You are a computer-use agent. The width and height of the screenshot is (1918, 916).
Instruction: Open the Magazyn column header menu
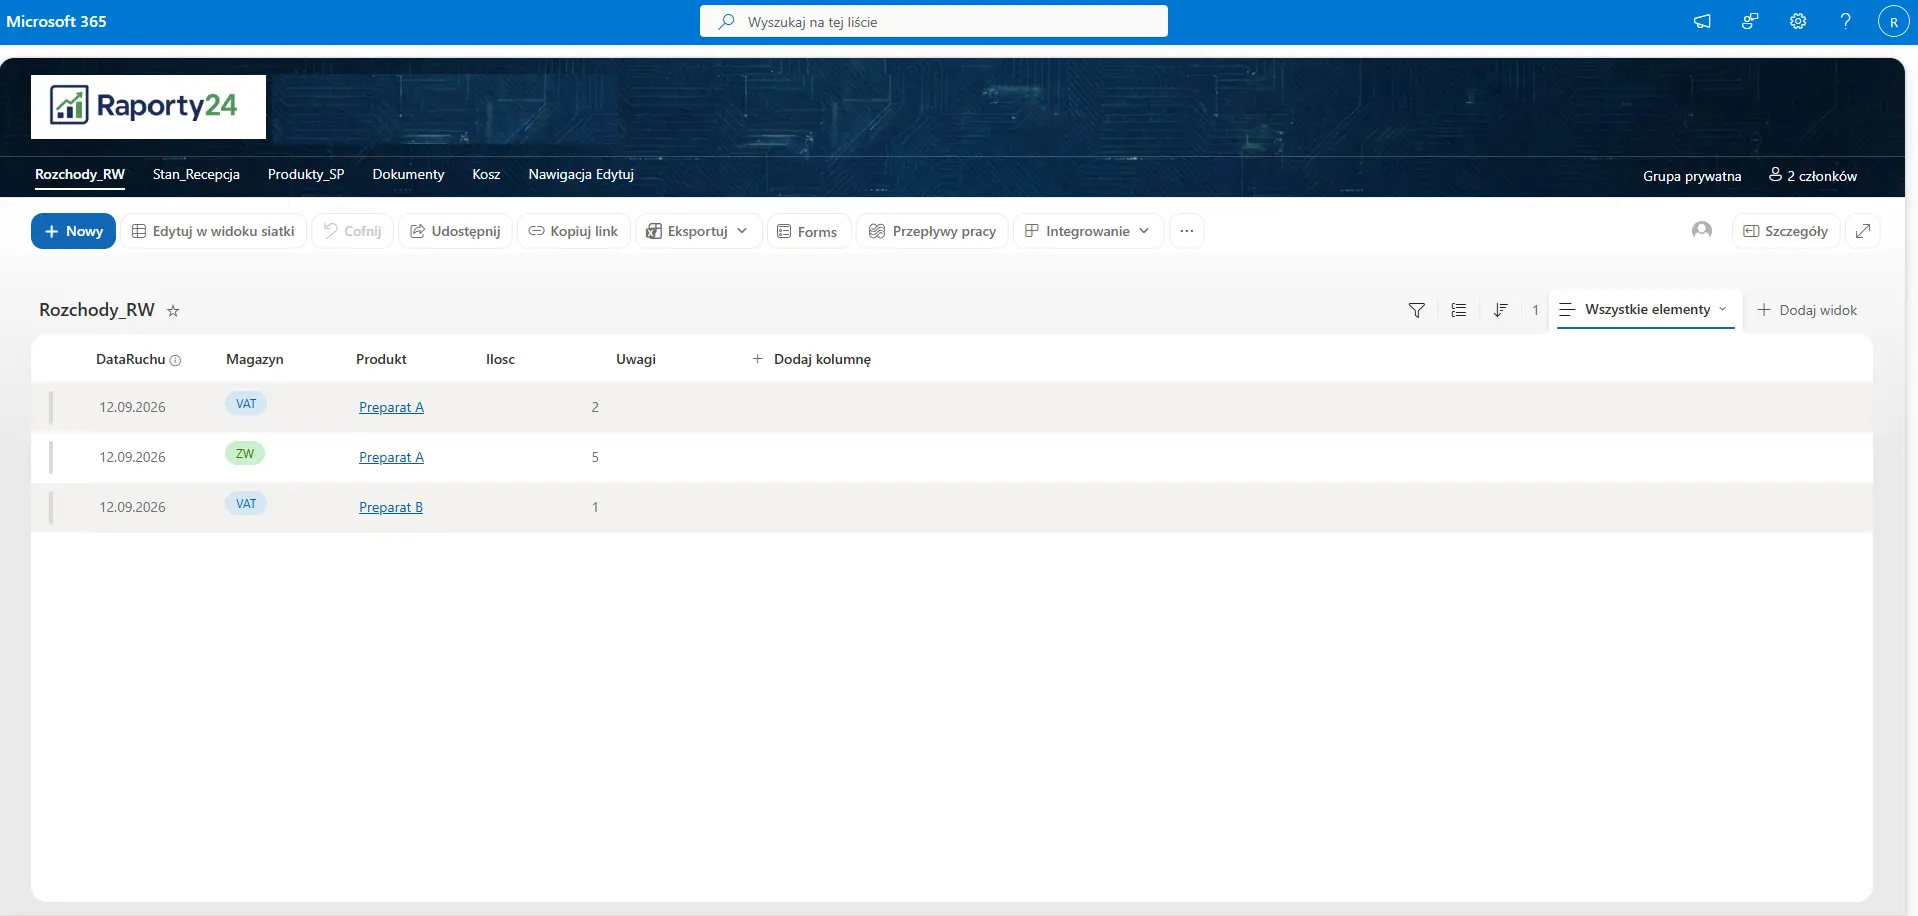[255, 359]
